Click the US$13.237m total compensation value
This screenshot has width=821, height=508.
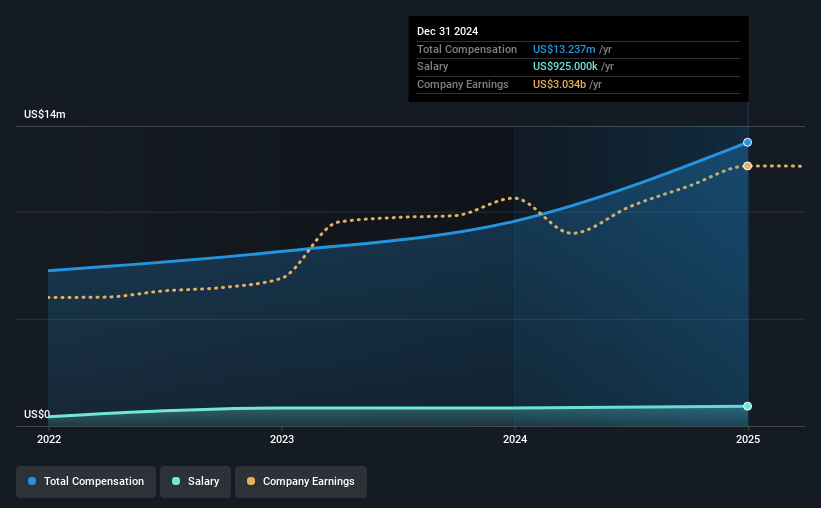pyautogui.click(x=564, y=49)
